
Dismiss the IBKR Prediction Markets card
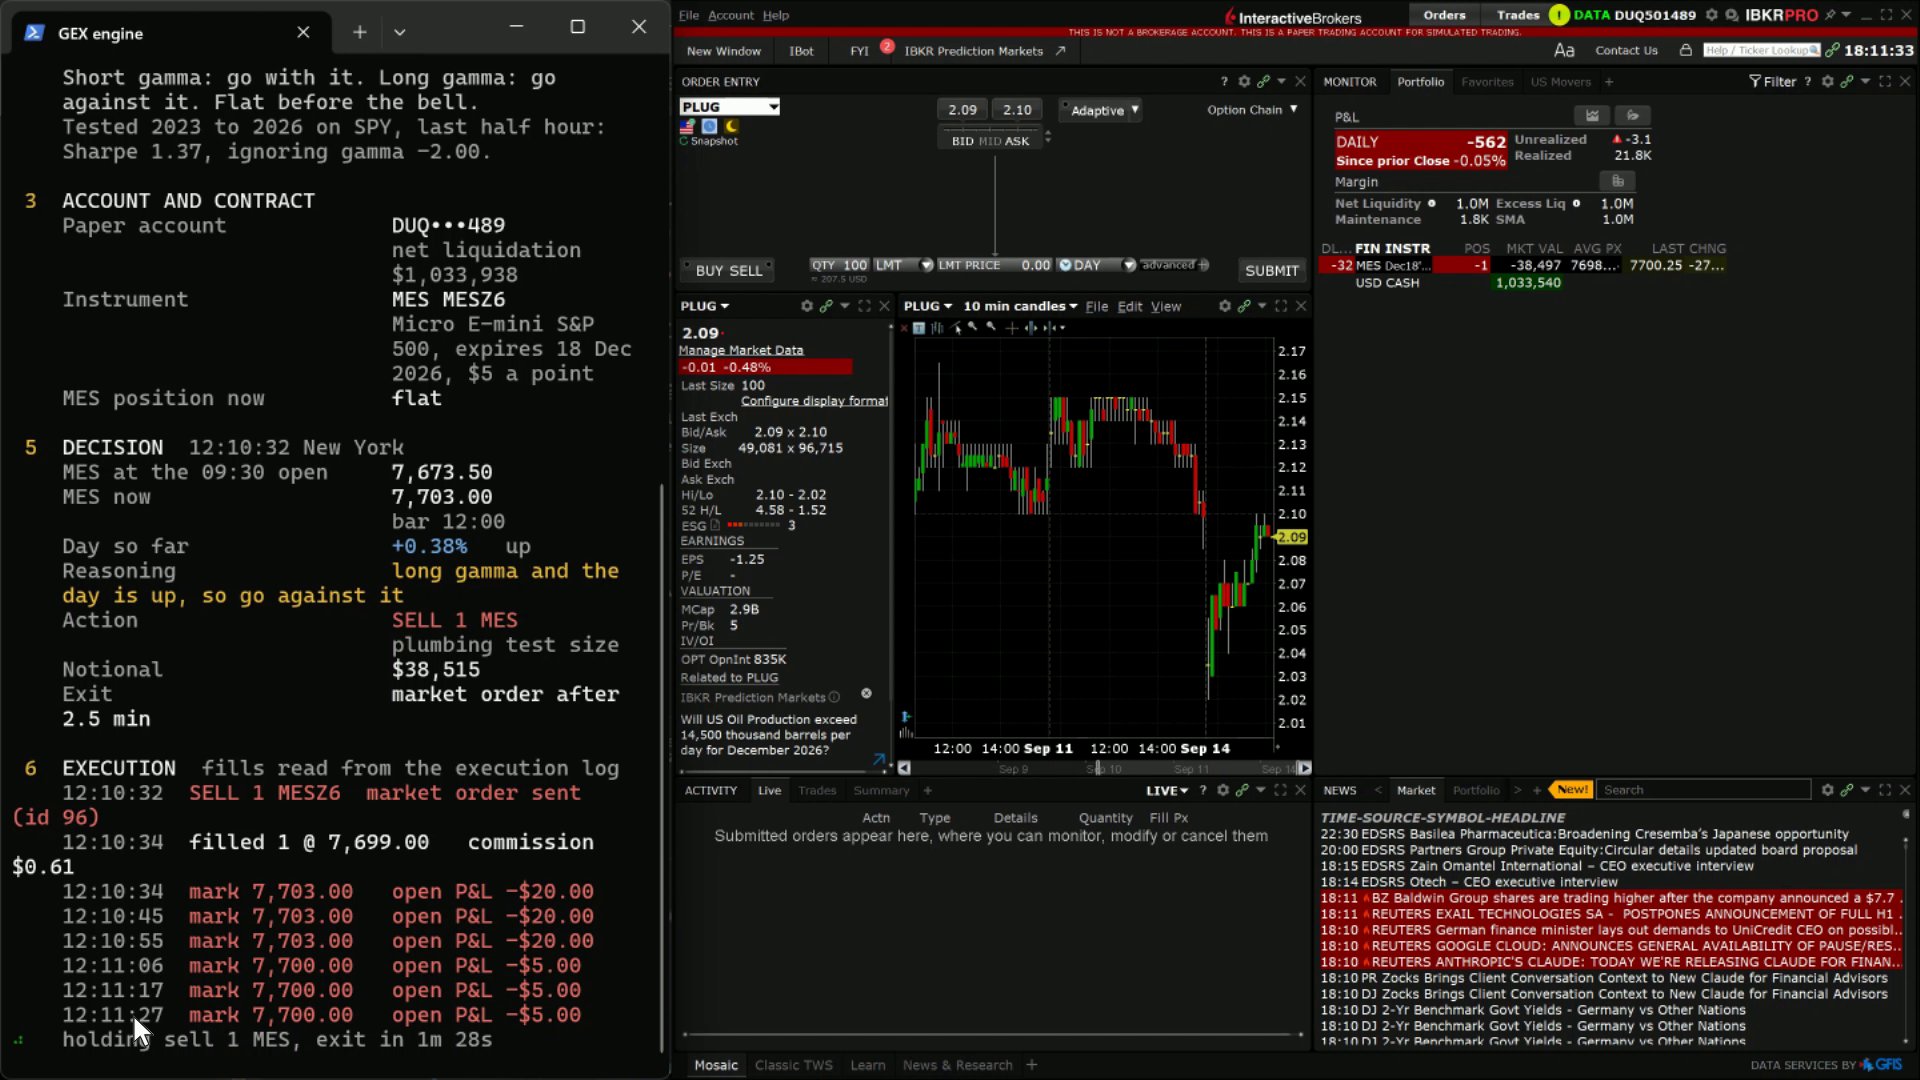(866, 693)
